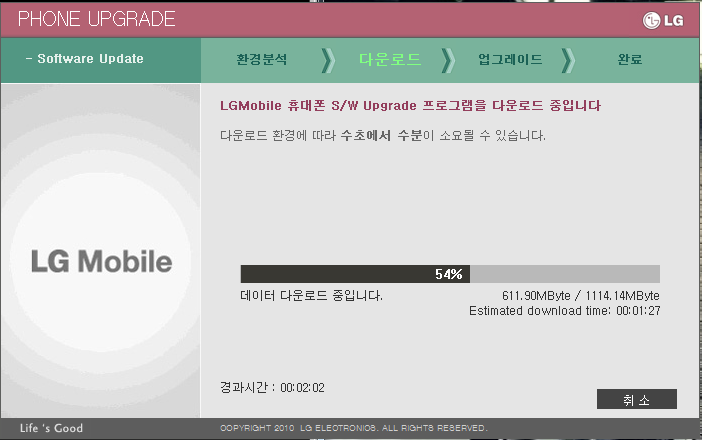
Task: Select the 완료 step tab
Action: (630, 59)
